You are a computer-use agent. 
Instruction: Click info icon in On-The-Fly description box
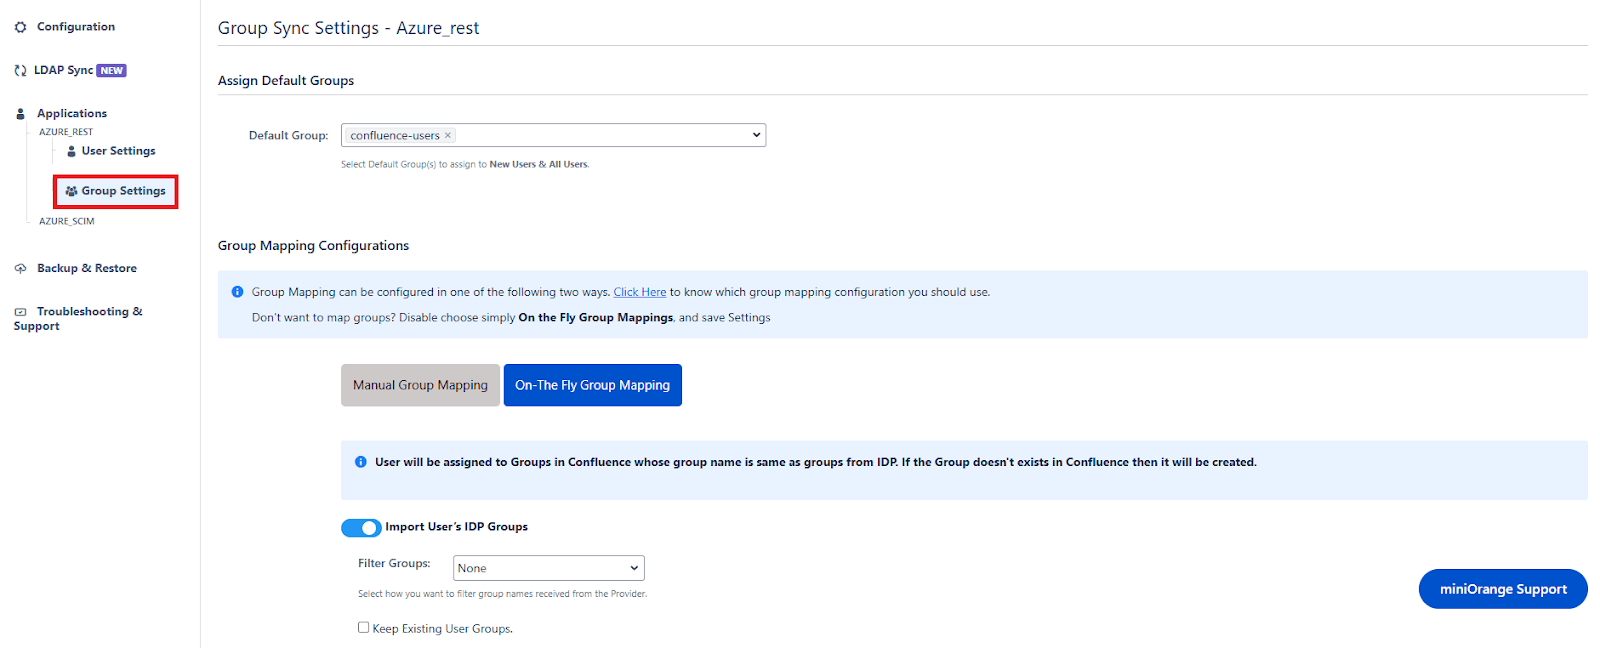point(360,462)
